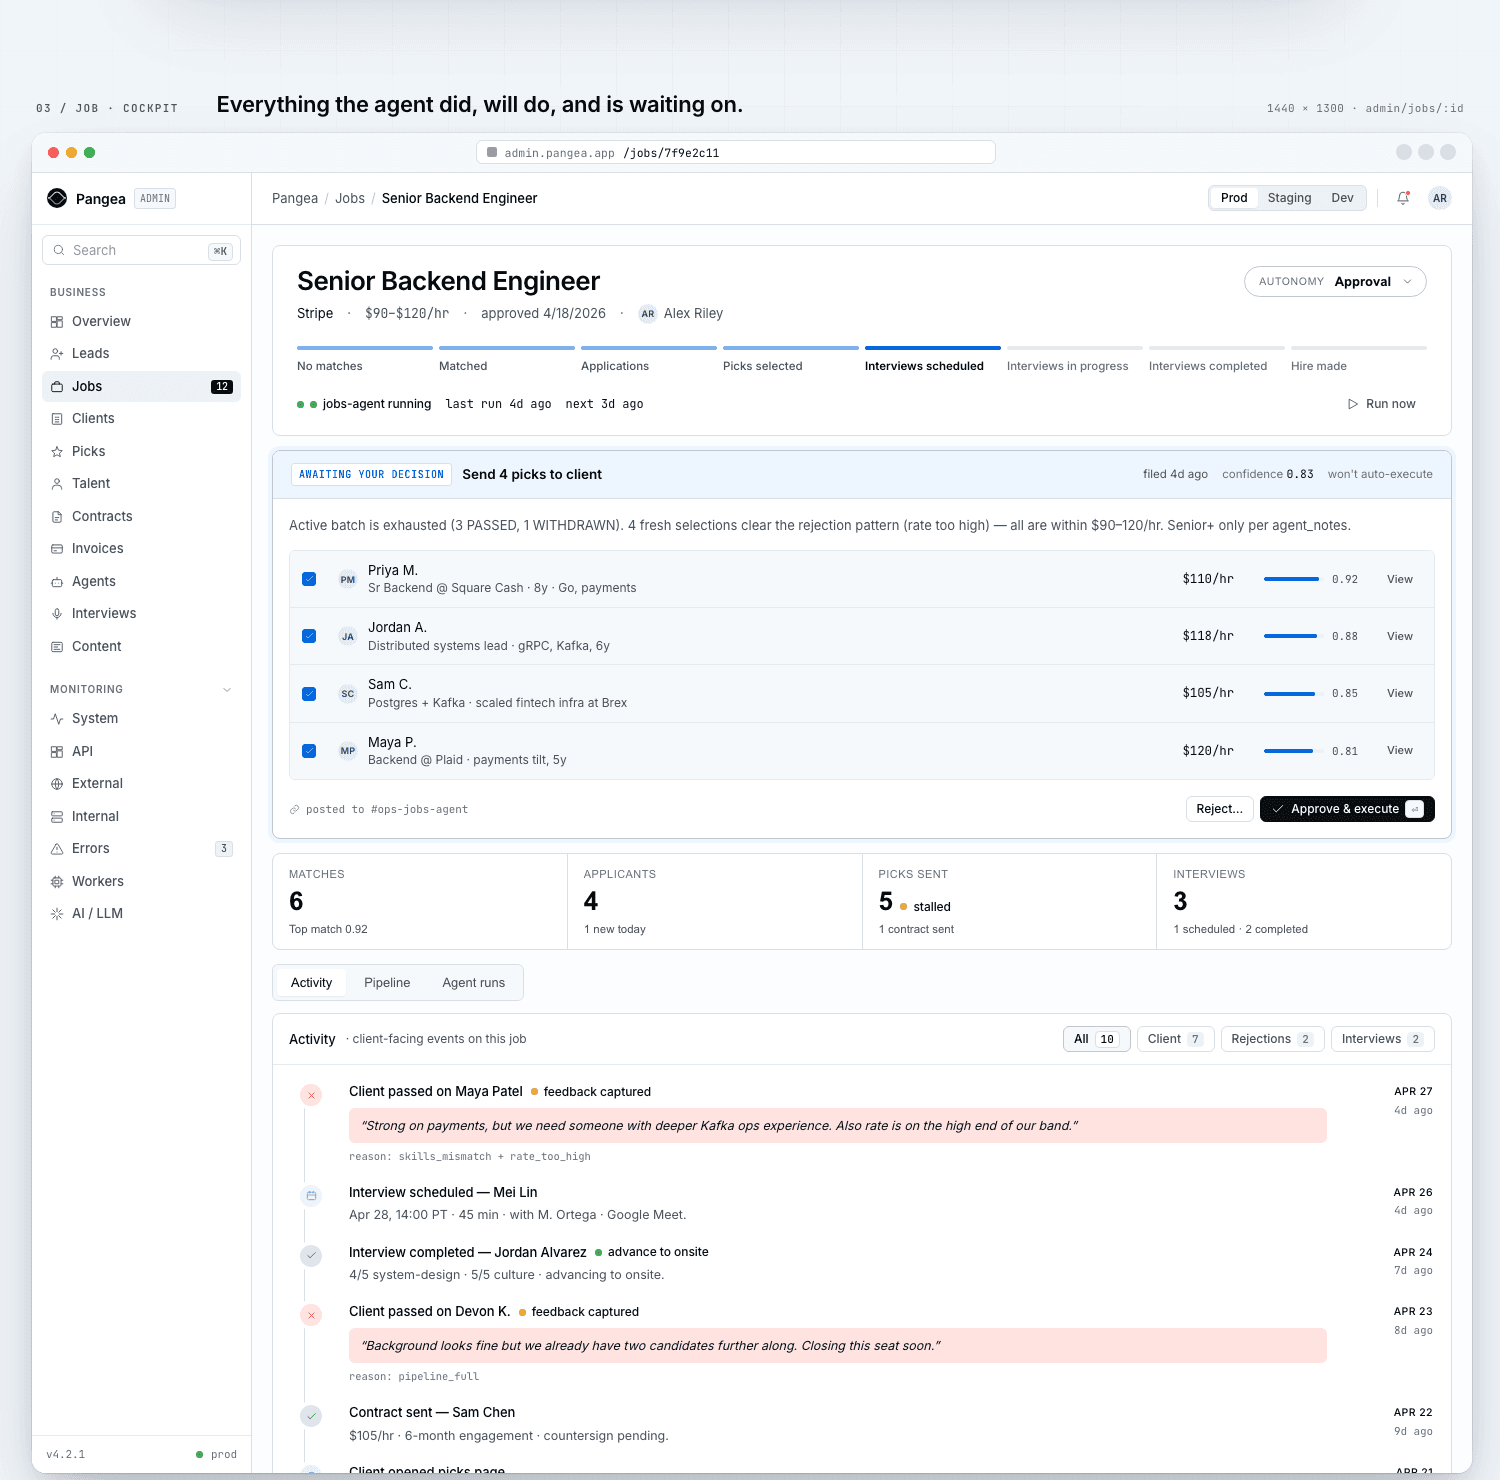Click the browser address bar
This screenshot has height=1480, width=1500.
tap(736, 152)
